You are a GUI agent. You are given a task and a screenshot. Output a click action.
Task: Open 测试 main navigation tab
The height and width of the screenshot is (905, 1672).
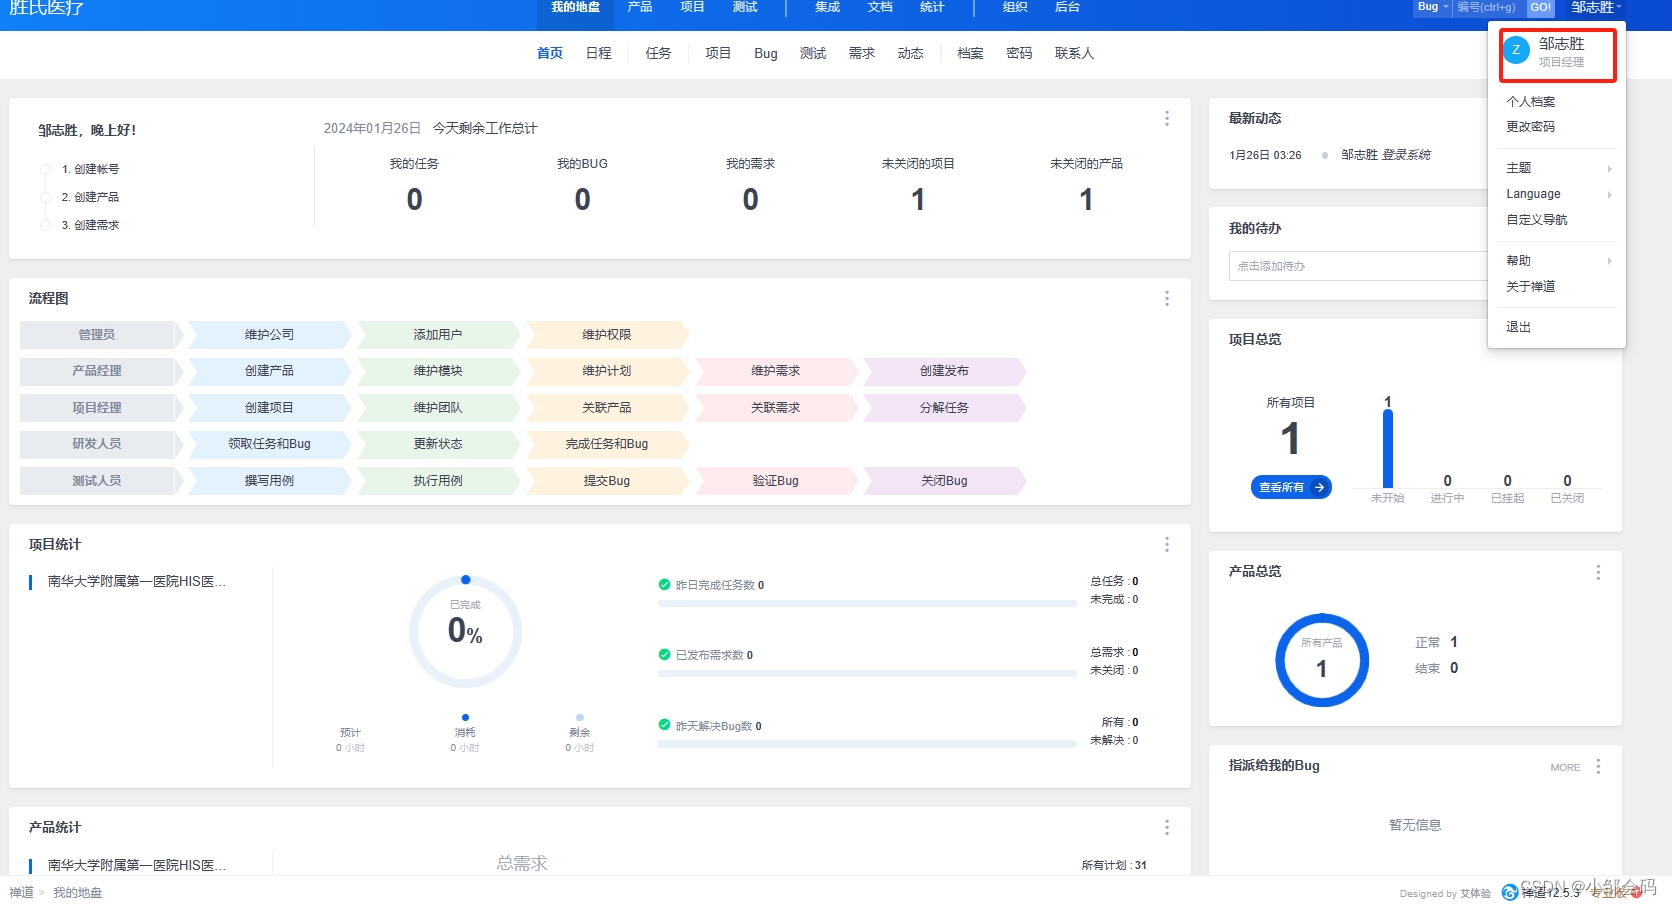click(x=745, y=7)
